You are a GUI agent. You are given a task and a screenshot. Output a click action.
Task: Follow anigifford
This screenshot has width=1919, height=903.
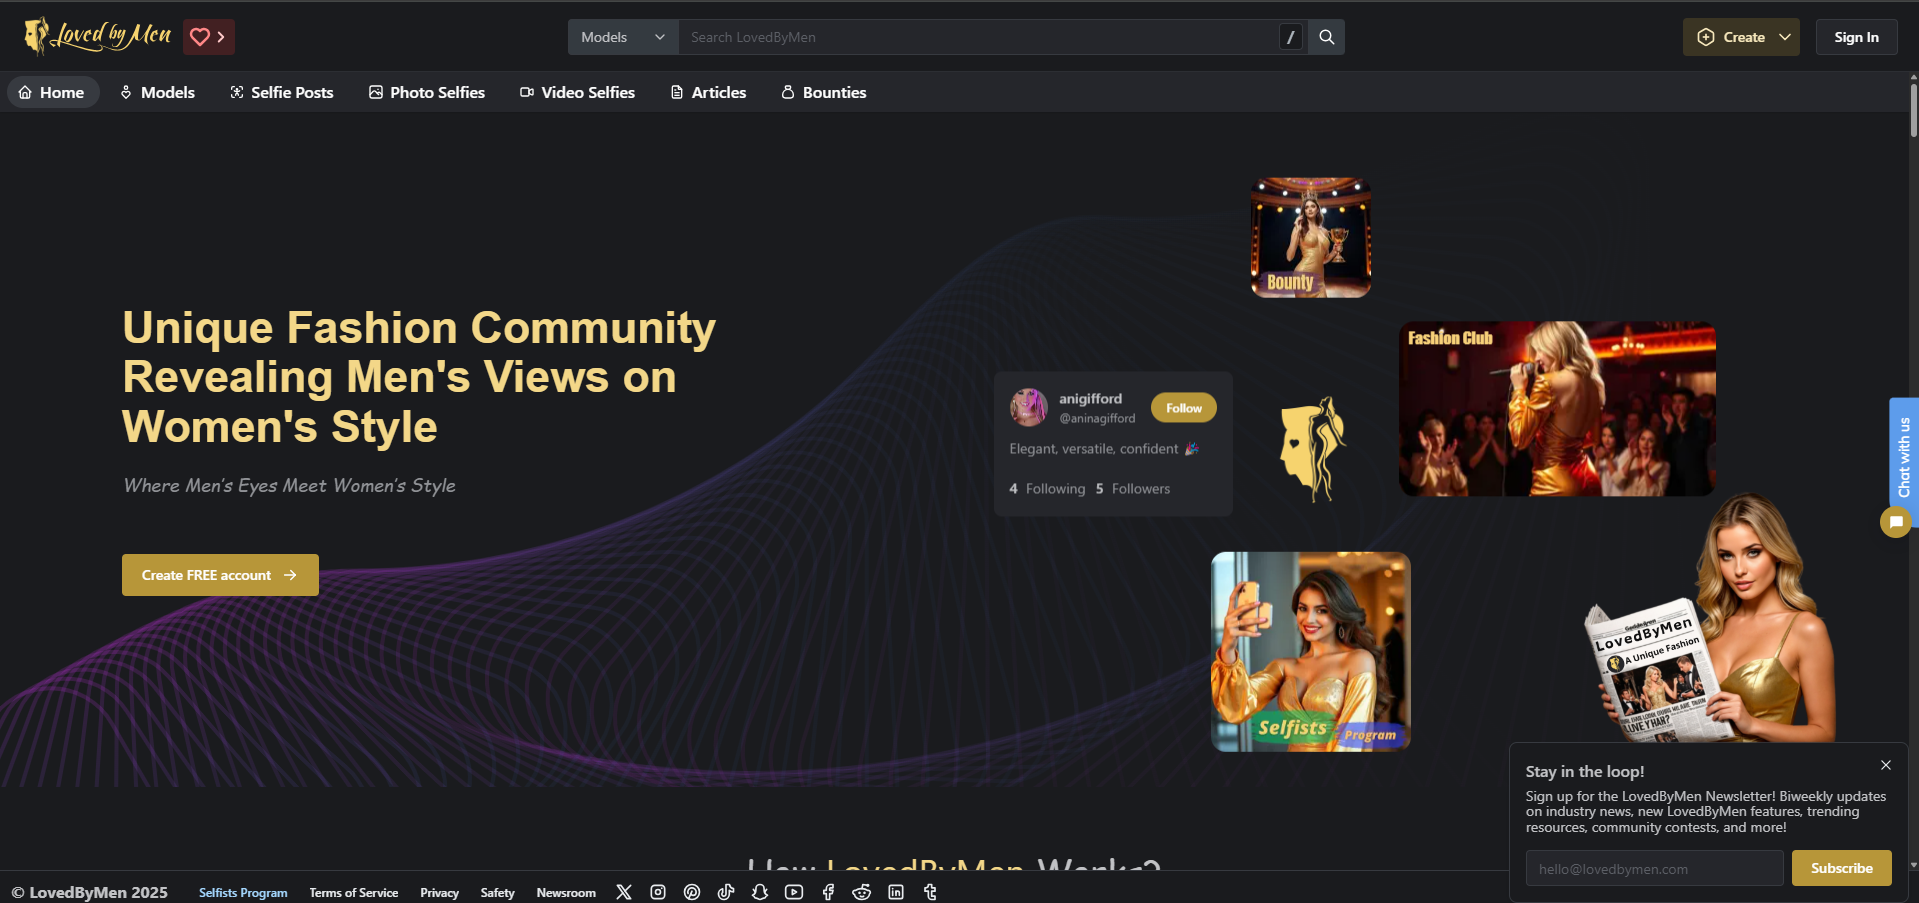[x=1184, y=408]
